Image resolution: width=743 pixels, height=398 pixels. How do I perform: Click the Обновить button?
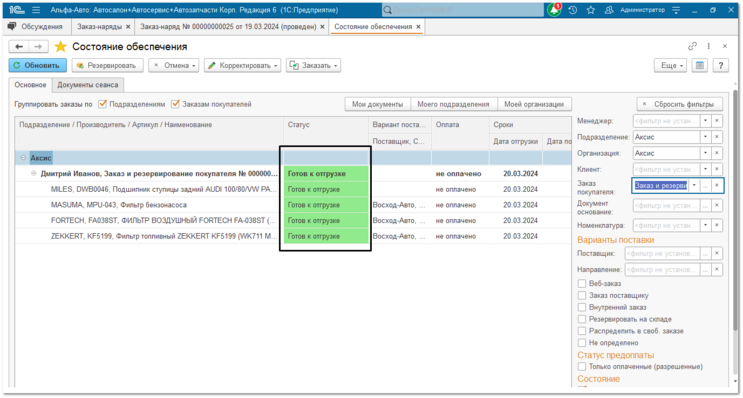[x=37, y=65]
